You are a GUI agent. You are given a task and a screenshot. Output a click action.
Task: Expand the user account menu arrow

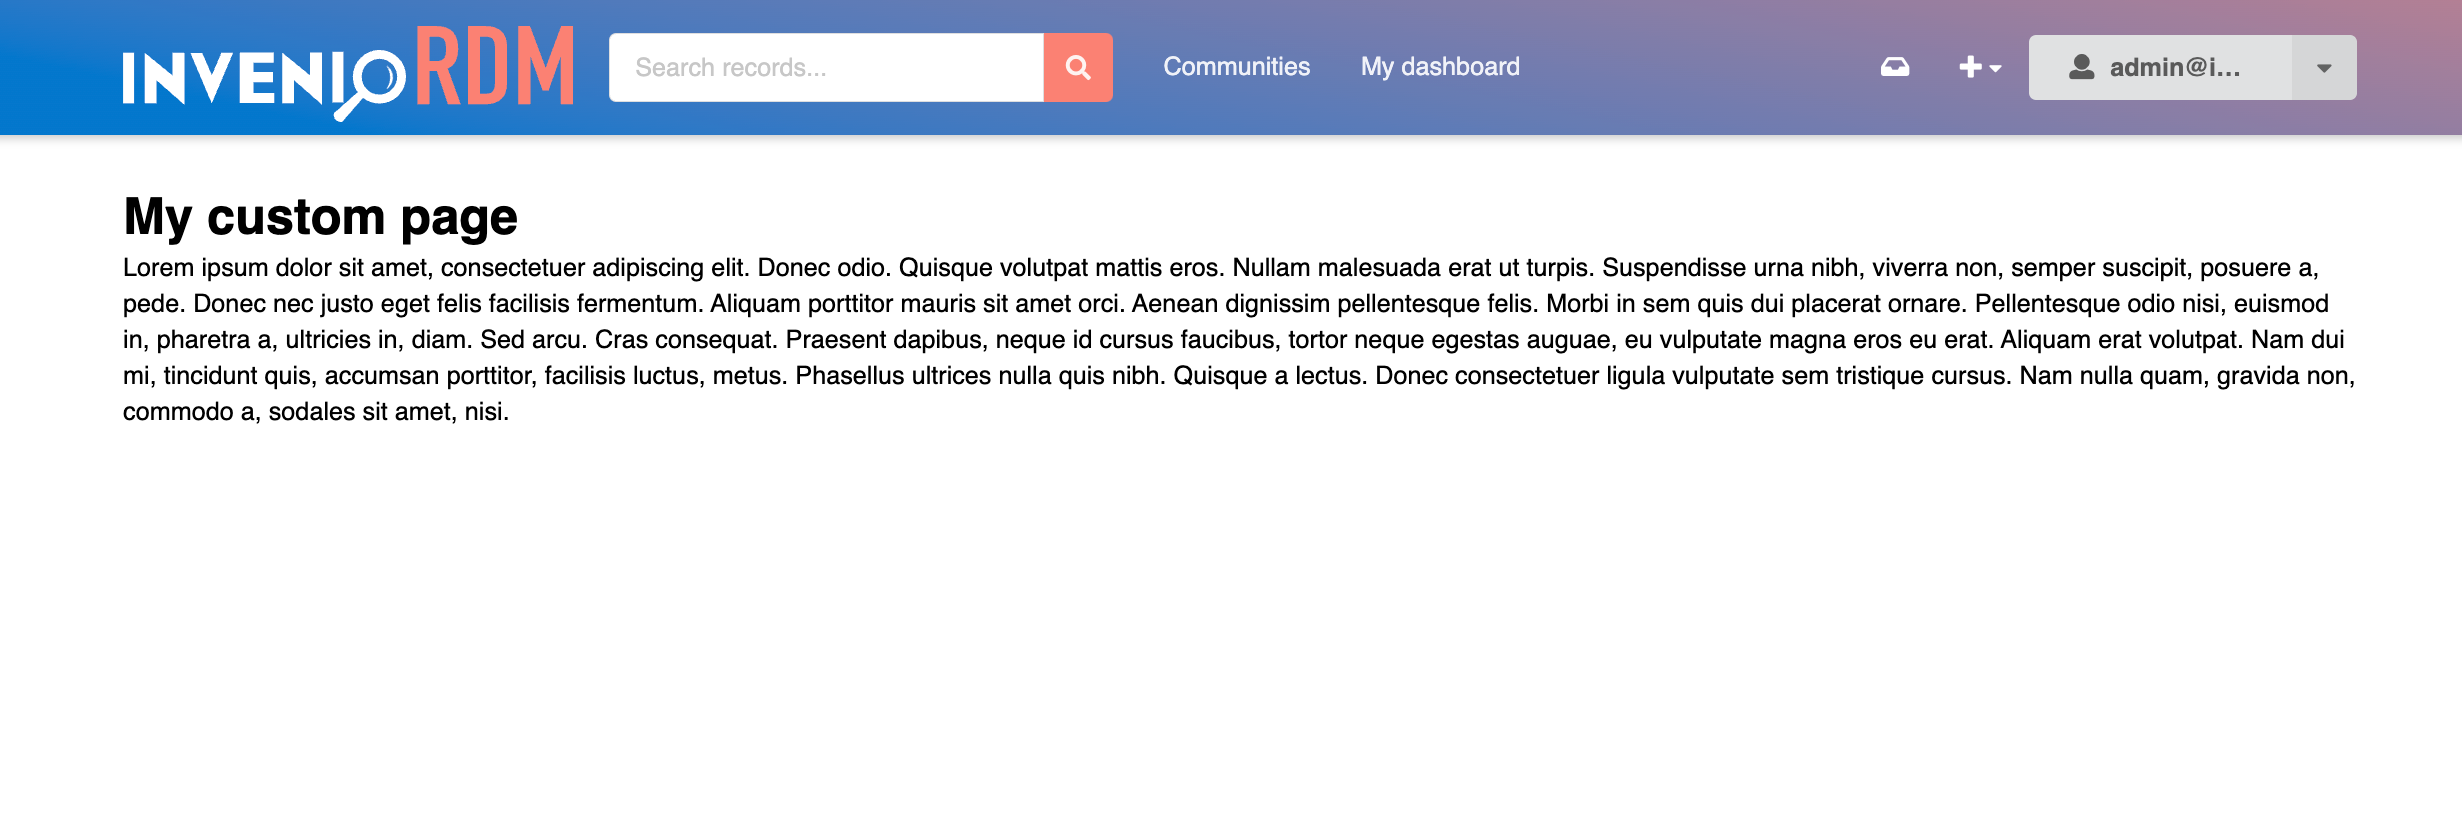[x=2323, y=68]
